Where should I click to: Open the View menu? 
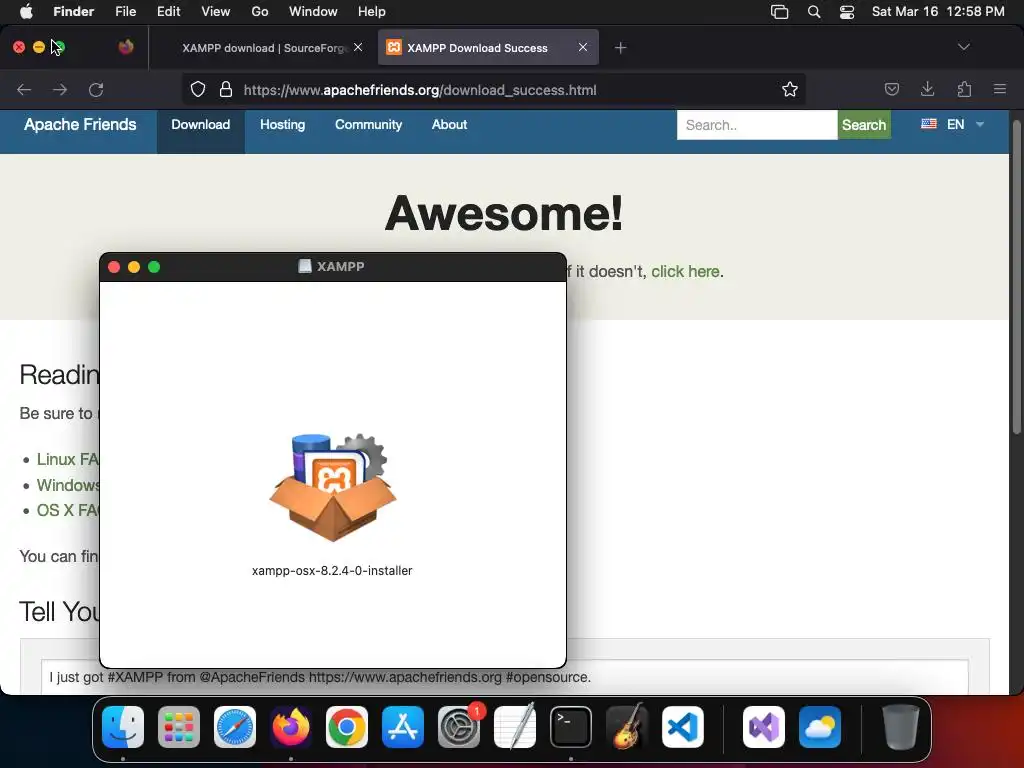coord(216,12)
